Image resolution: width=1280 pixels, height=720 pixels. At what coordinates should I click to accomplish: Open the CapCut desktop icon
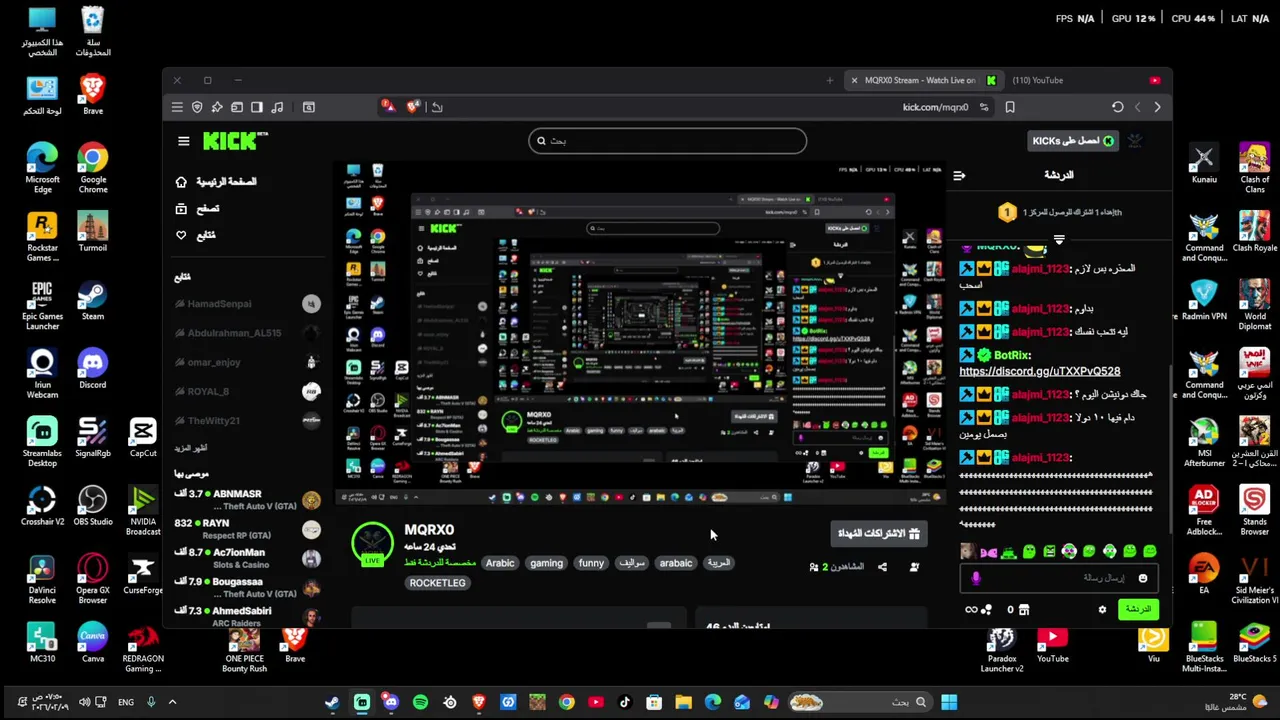click(x=143, y=438)
